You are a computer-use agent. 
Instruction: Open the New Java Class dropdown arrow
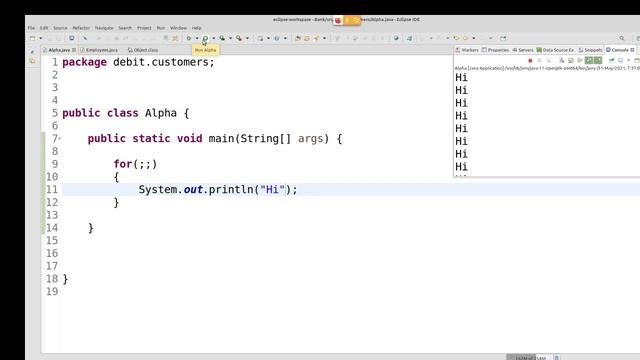[x=285, y=38]
